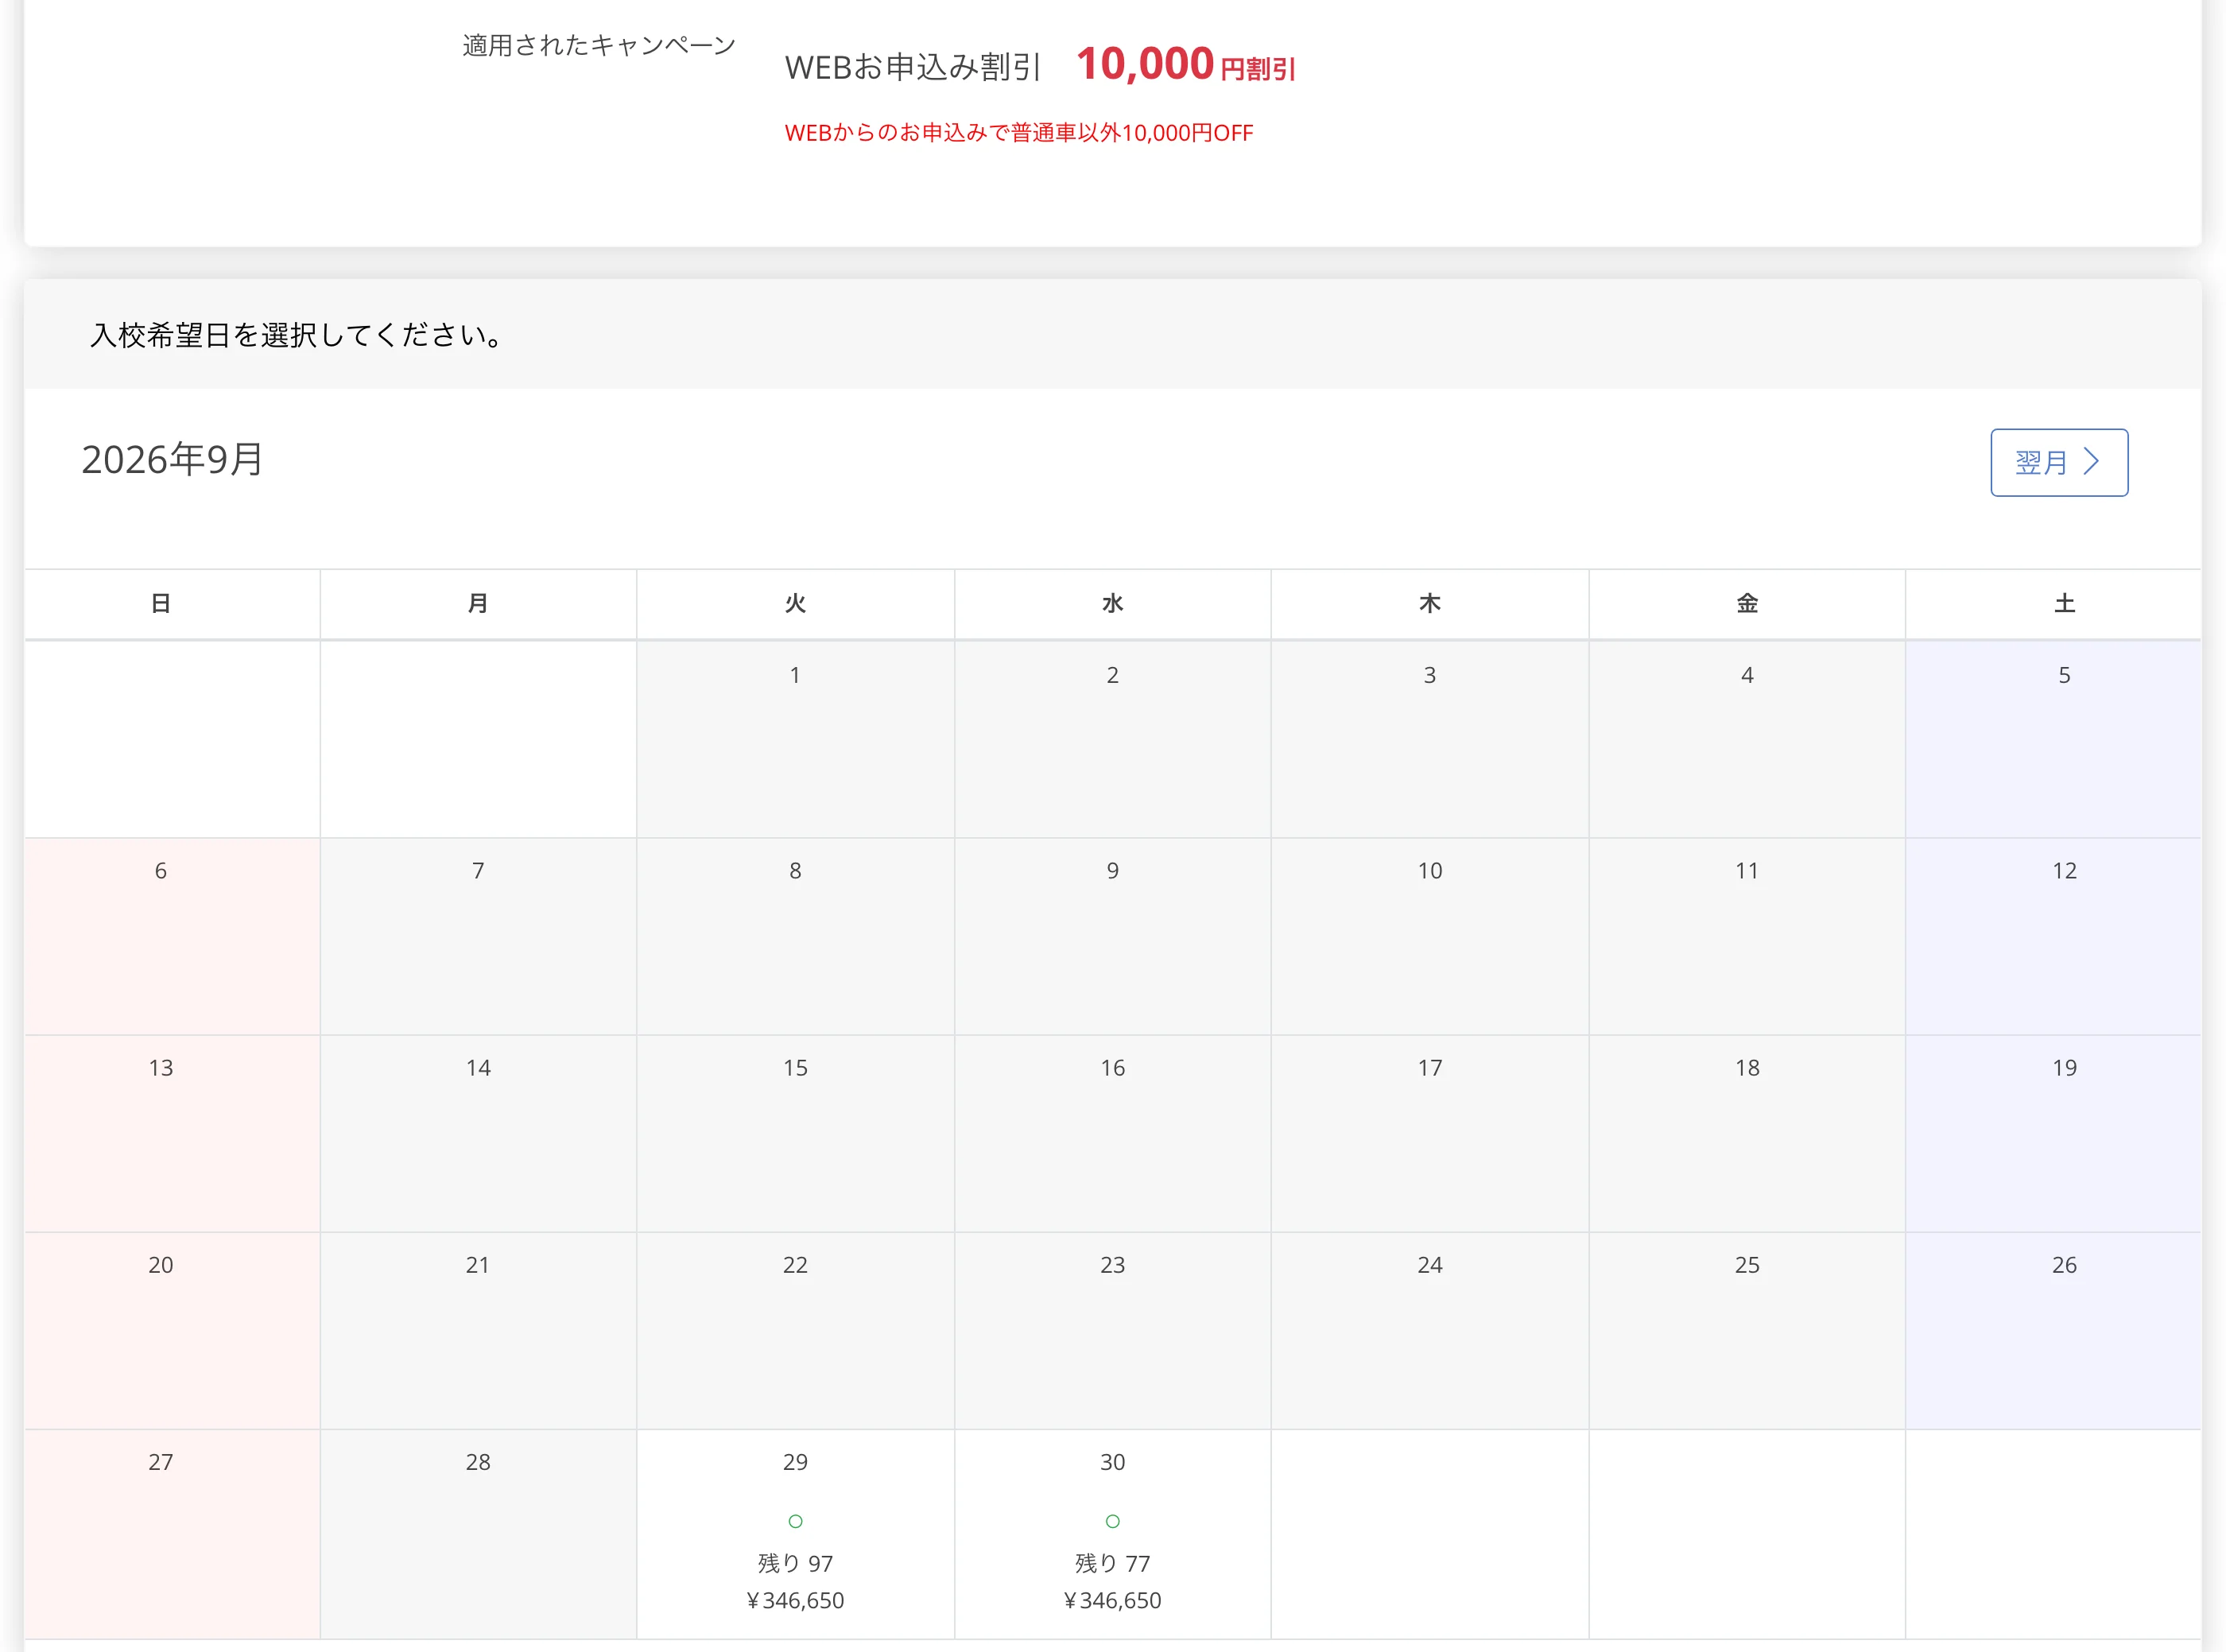Click the green availability circle on 29
The image size is (2226, 1652).
tap(795, 1521)
